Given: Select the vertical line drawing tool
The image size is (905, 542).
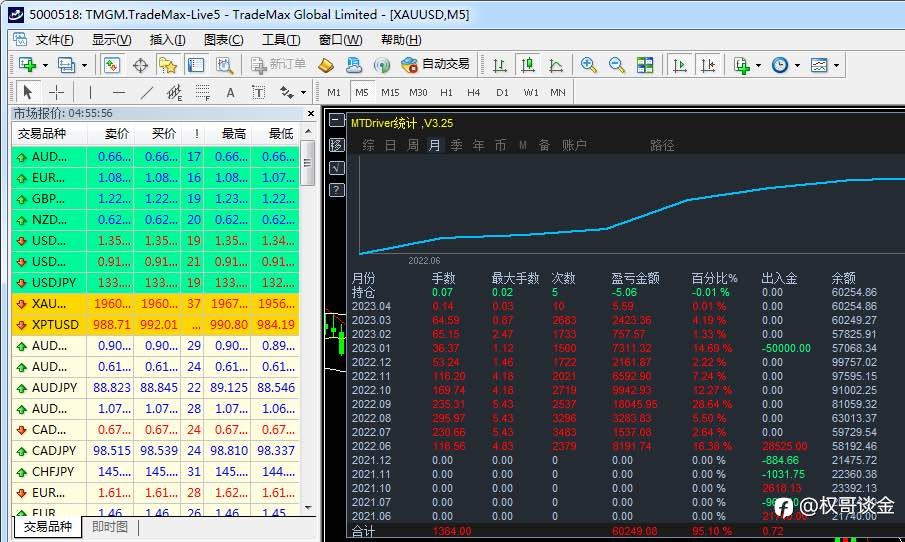Looking at the screenshot, I should pyautogui.click(x=90, y=92).
